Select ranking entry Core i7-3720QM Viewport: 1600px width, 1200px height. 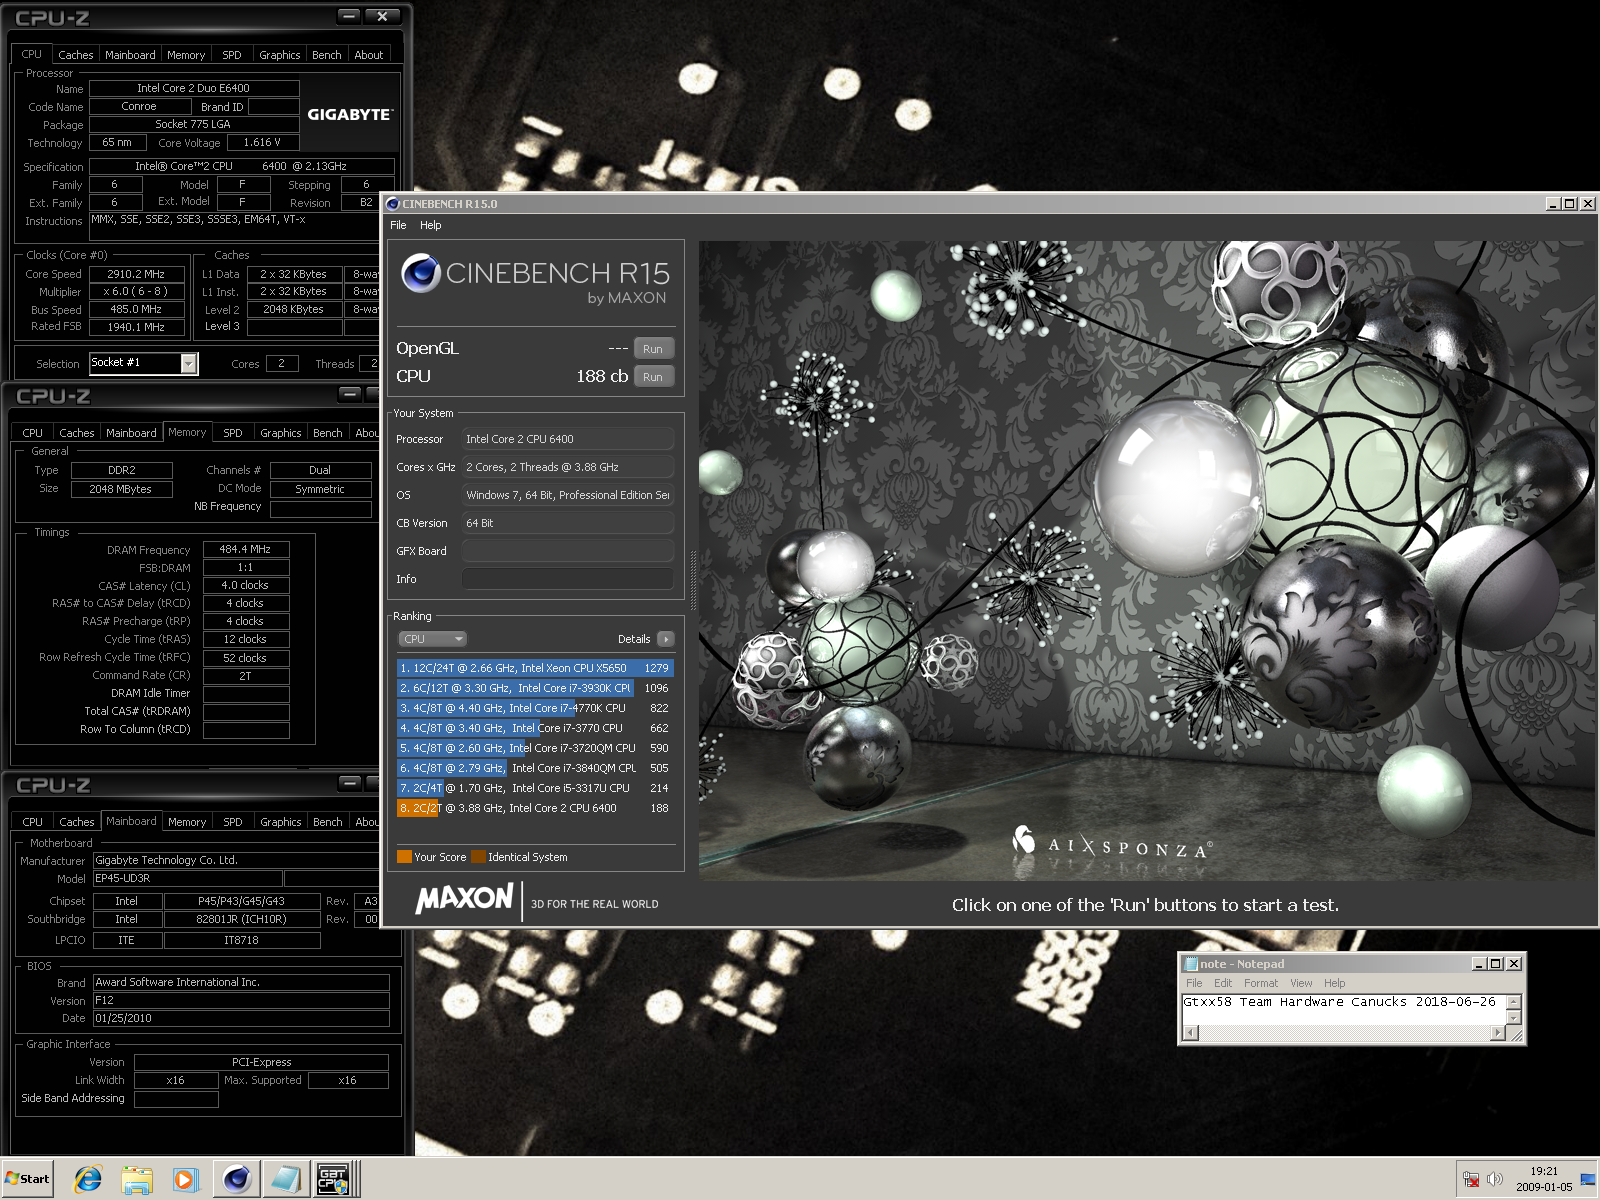(x=535, y=748)
